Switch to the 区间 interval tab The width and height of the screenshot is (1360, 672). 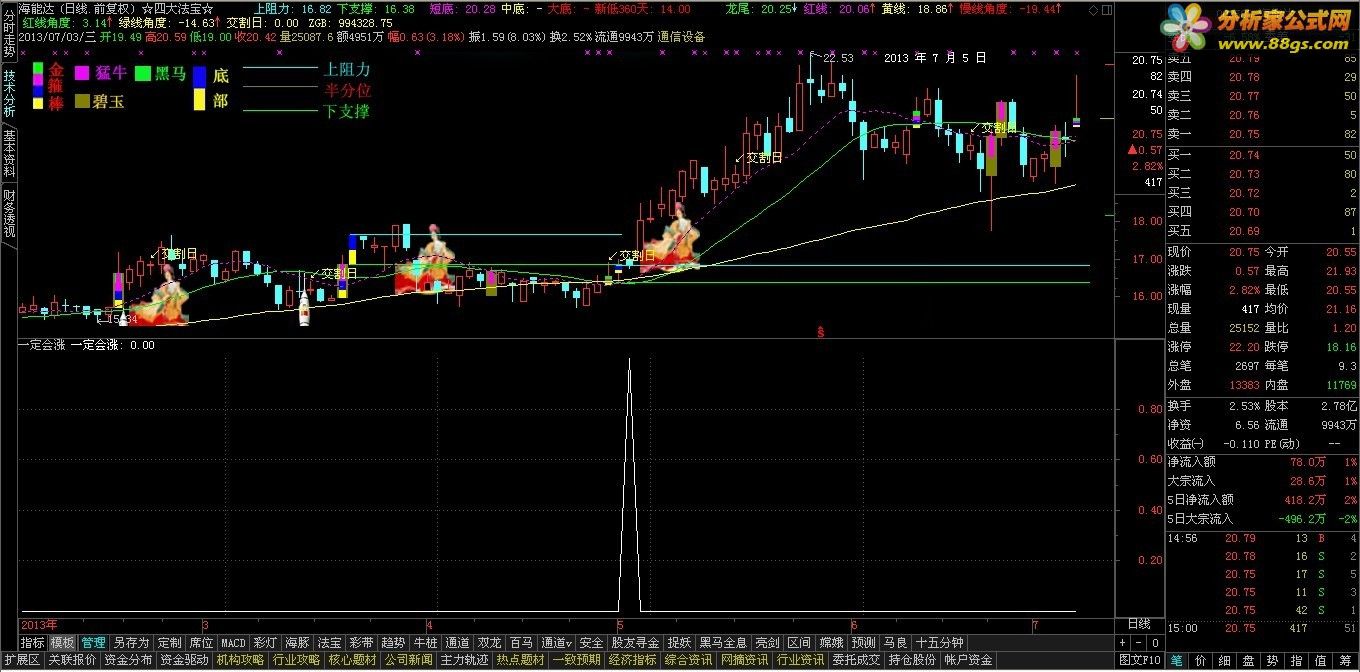[799, 642]
